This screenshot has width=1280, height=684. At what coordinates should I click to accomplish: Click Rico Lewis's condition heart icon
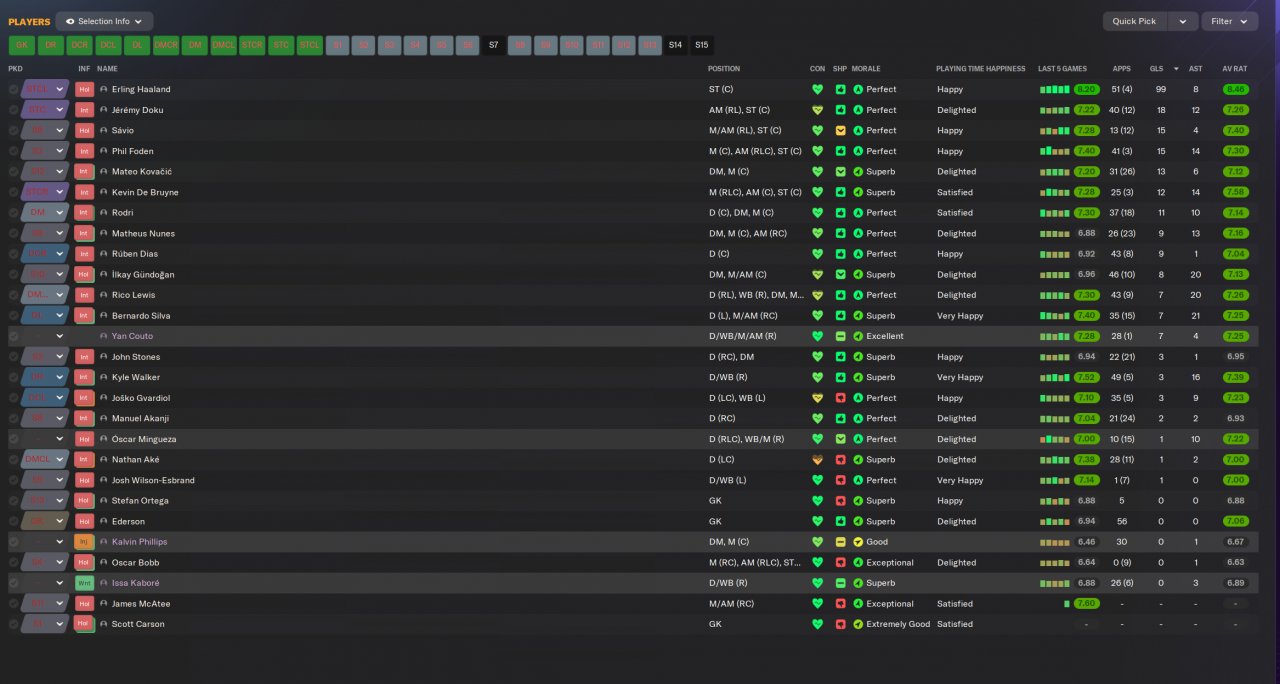(818, 295)
